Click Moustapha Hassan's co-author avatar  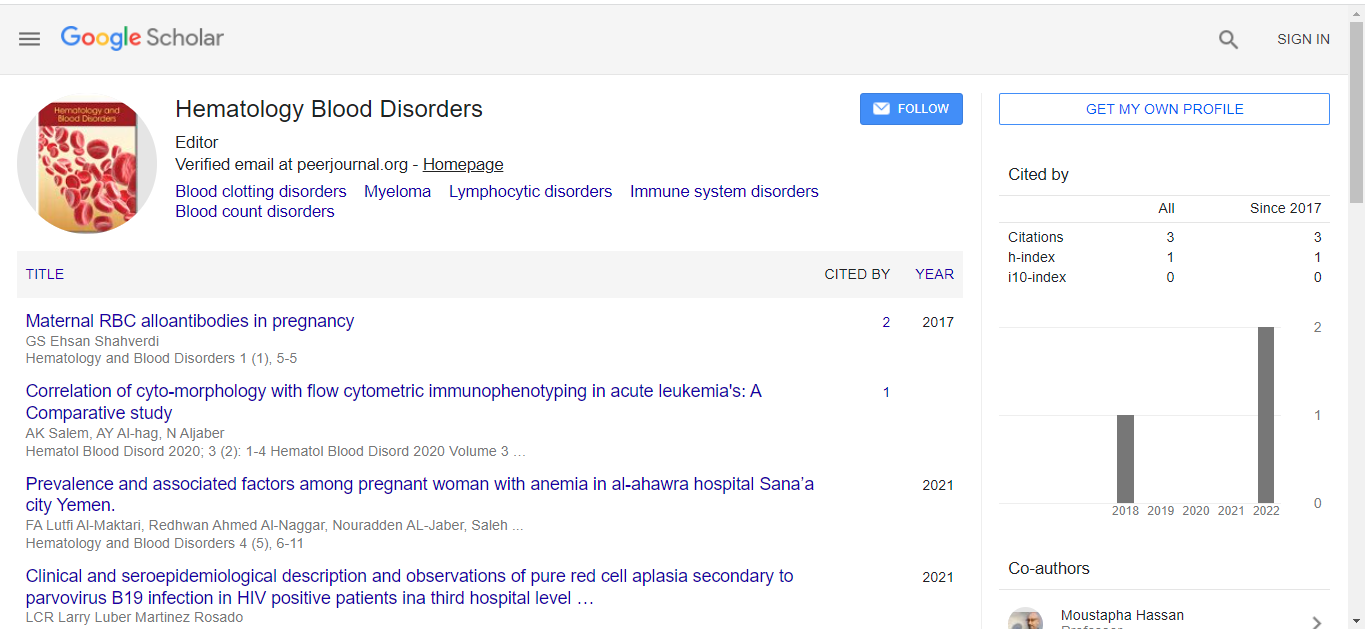pos(1025,619)
